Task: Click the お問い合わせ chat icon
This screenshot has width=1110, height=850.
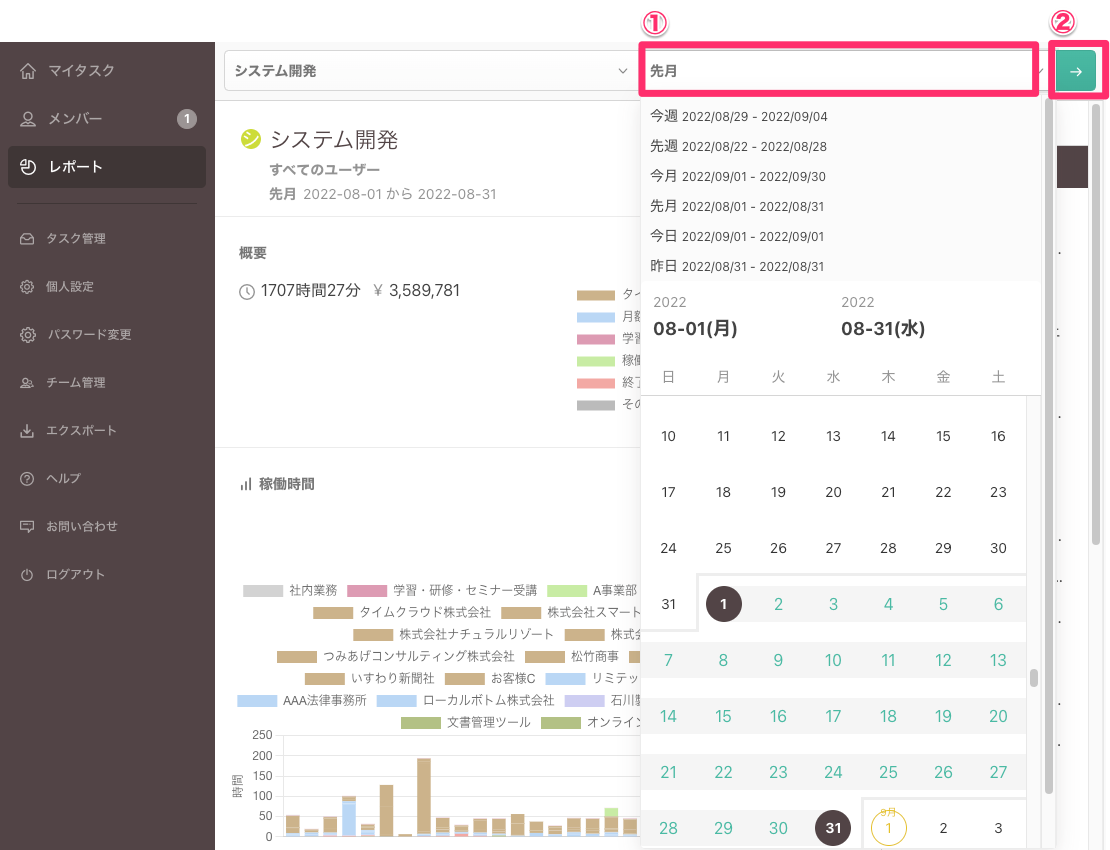Action: [28, 526]
